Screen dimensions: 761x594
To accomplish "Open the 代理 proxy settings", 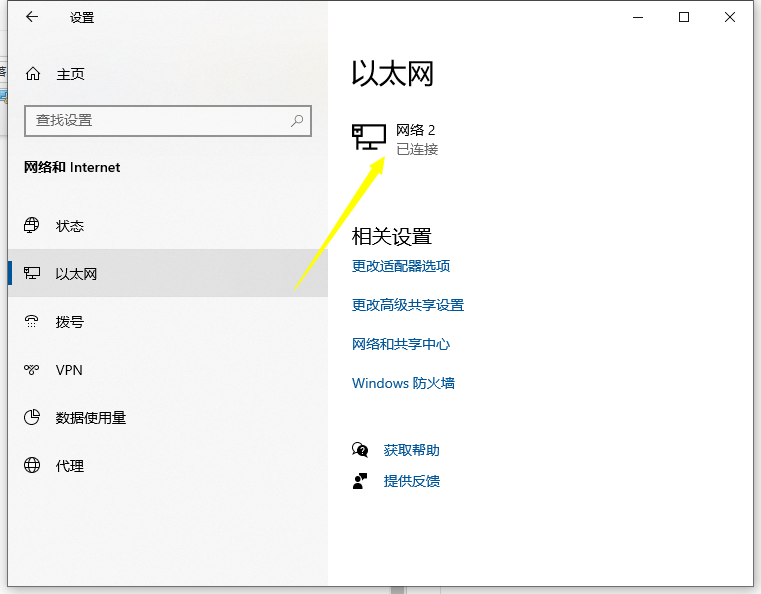I will 69,466.
